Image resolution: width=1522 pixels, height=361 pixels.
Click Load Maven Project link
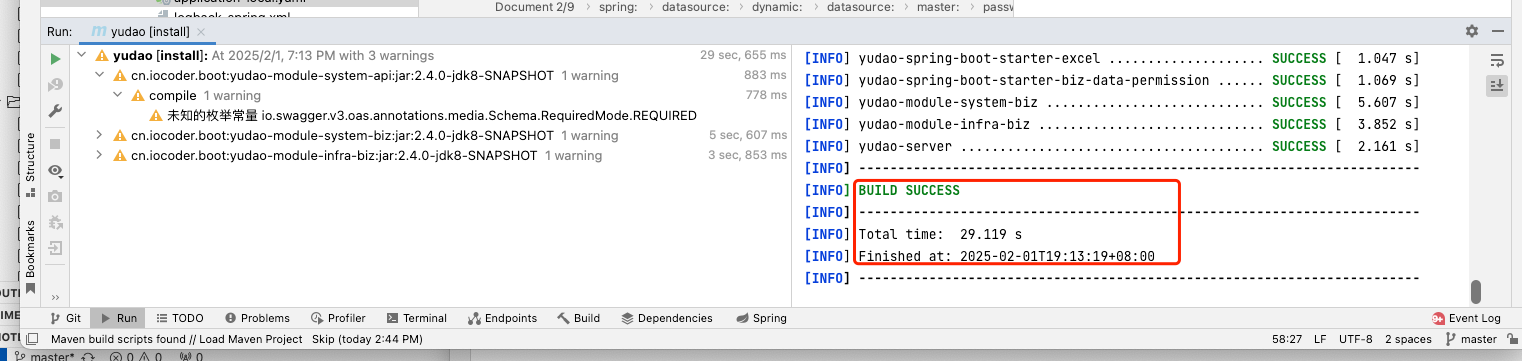click(x=251, y=339)
